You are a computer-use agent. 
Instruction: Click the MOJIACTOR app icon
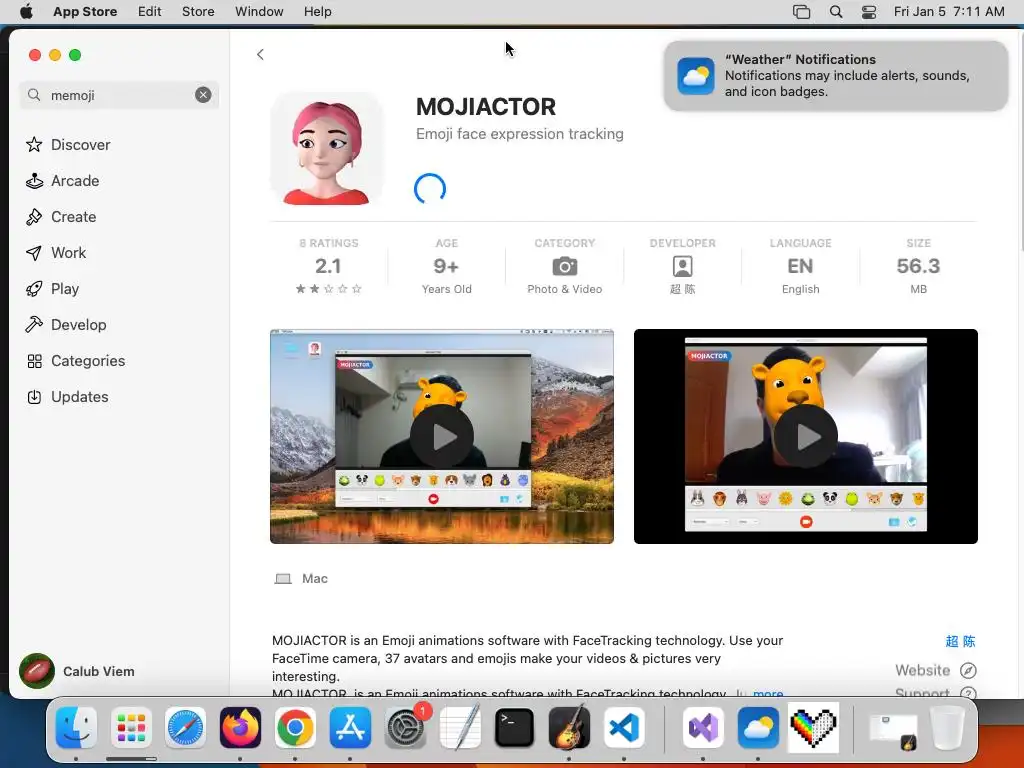[327, 149]
